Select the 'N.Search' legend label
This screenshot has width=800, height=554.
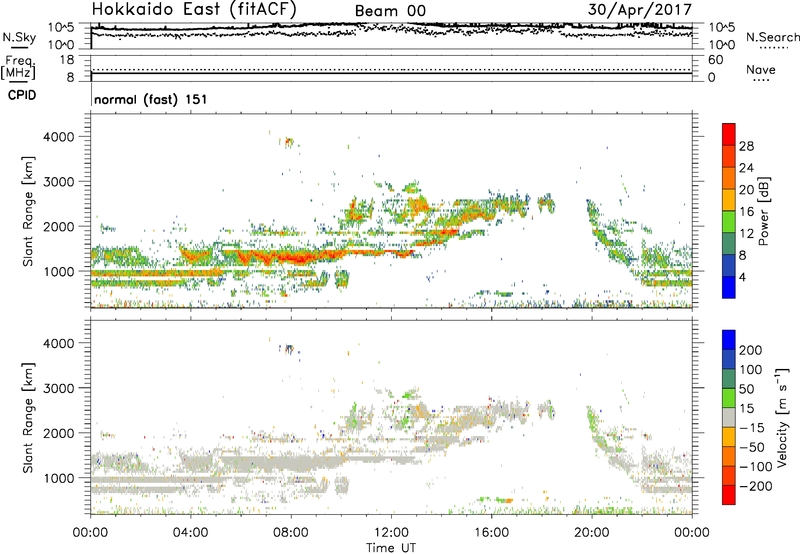772,37
